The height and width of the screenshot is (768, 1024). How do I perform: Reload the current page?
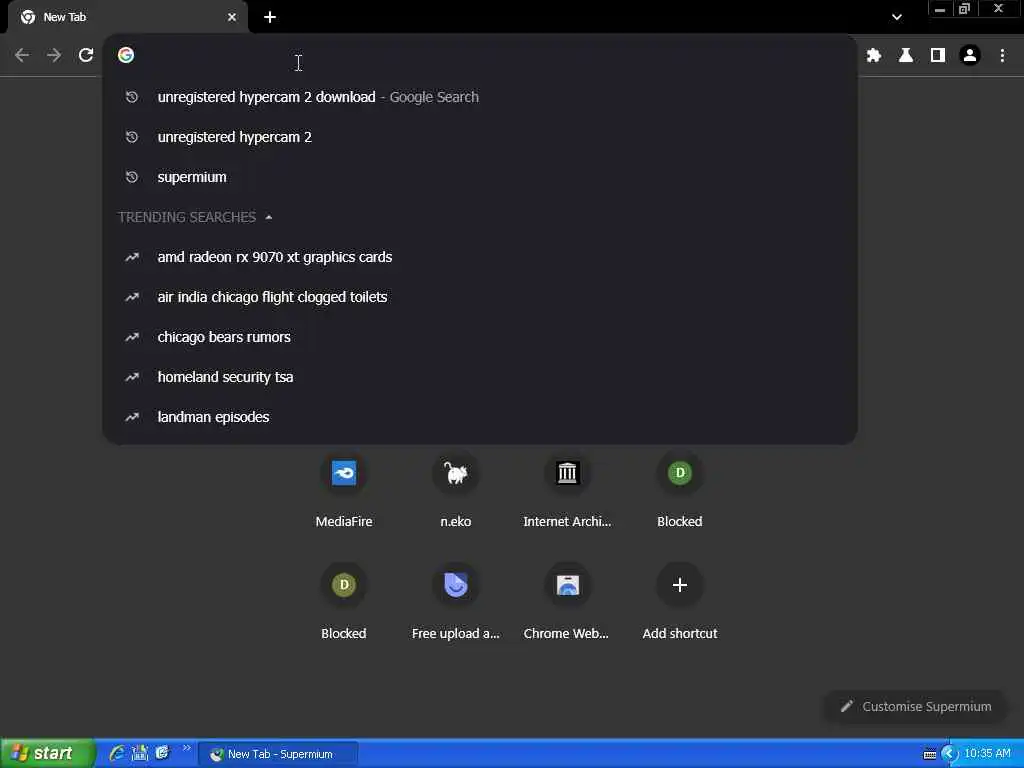pos(86,56)
